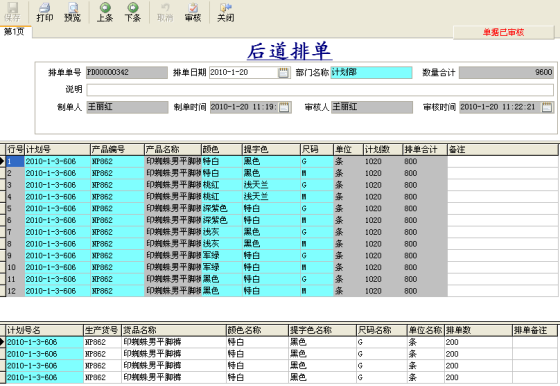The height and width of the screenshot is (386, 560).
Task: Click the 打印 print icon
Action: [45, 12]
